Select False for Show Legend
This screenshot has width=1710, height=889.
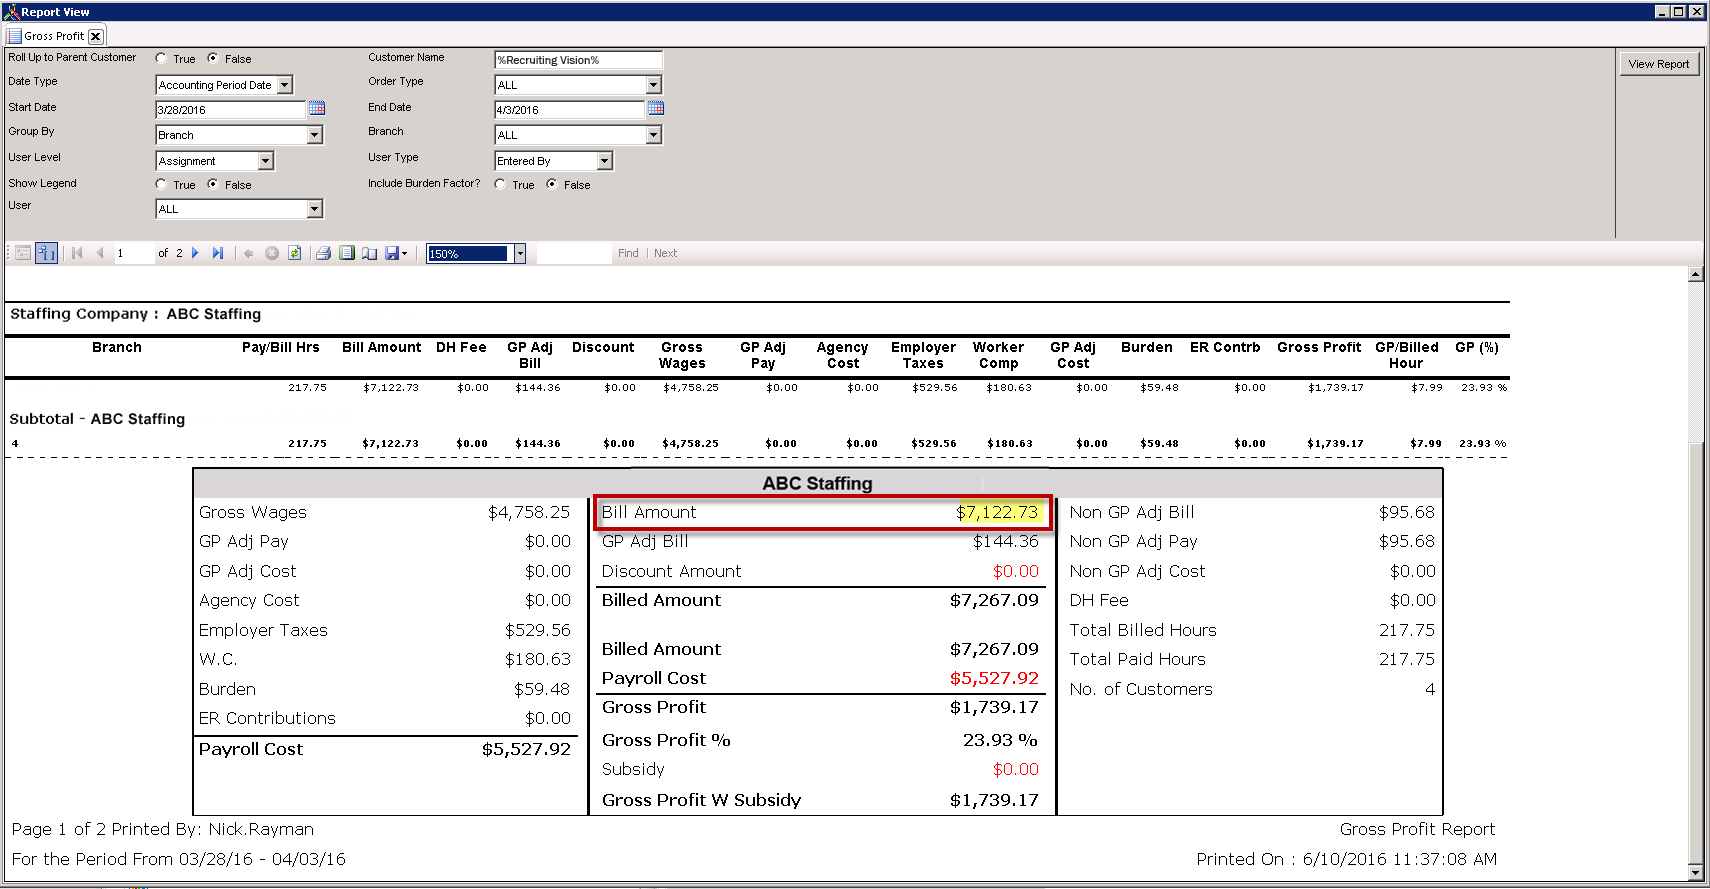(x=213, y=184)
